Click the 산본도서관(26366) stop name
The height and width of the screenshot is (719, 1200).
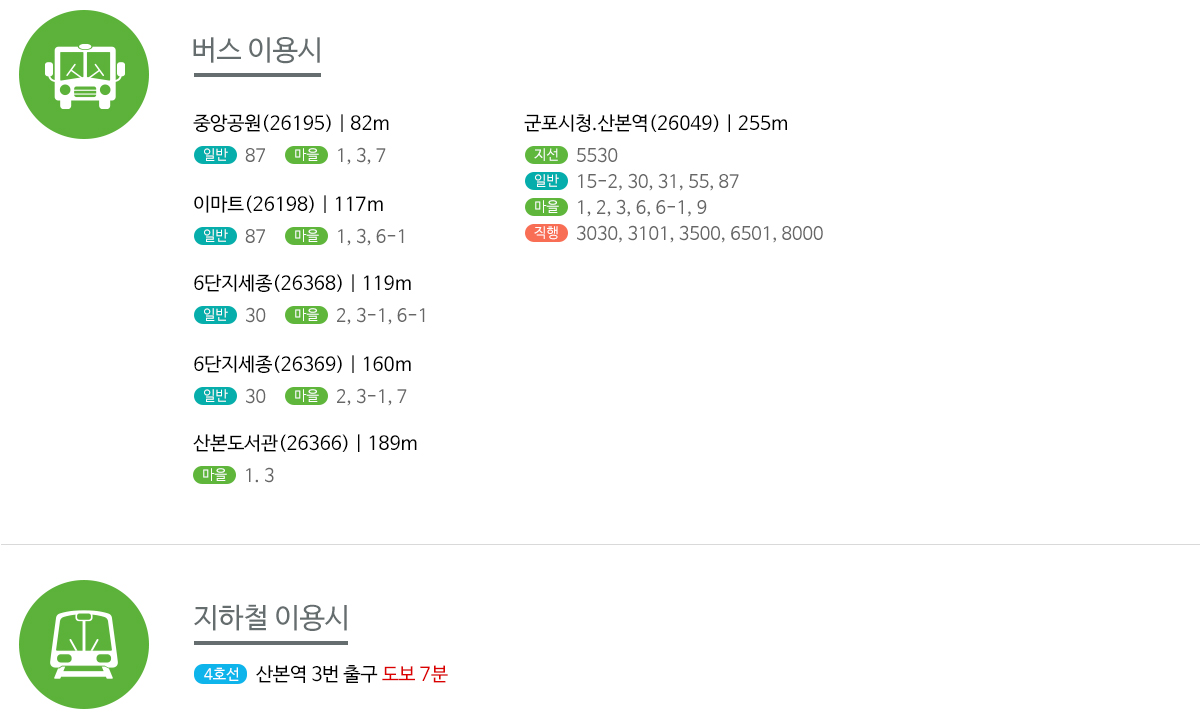pyautogui.click(x=270, y=443)
